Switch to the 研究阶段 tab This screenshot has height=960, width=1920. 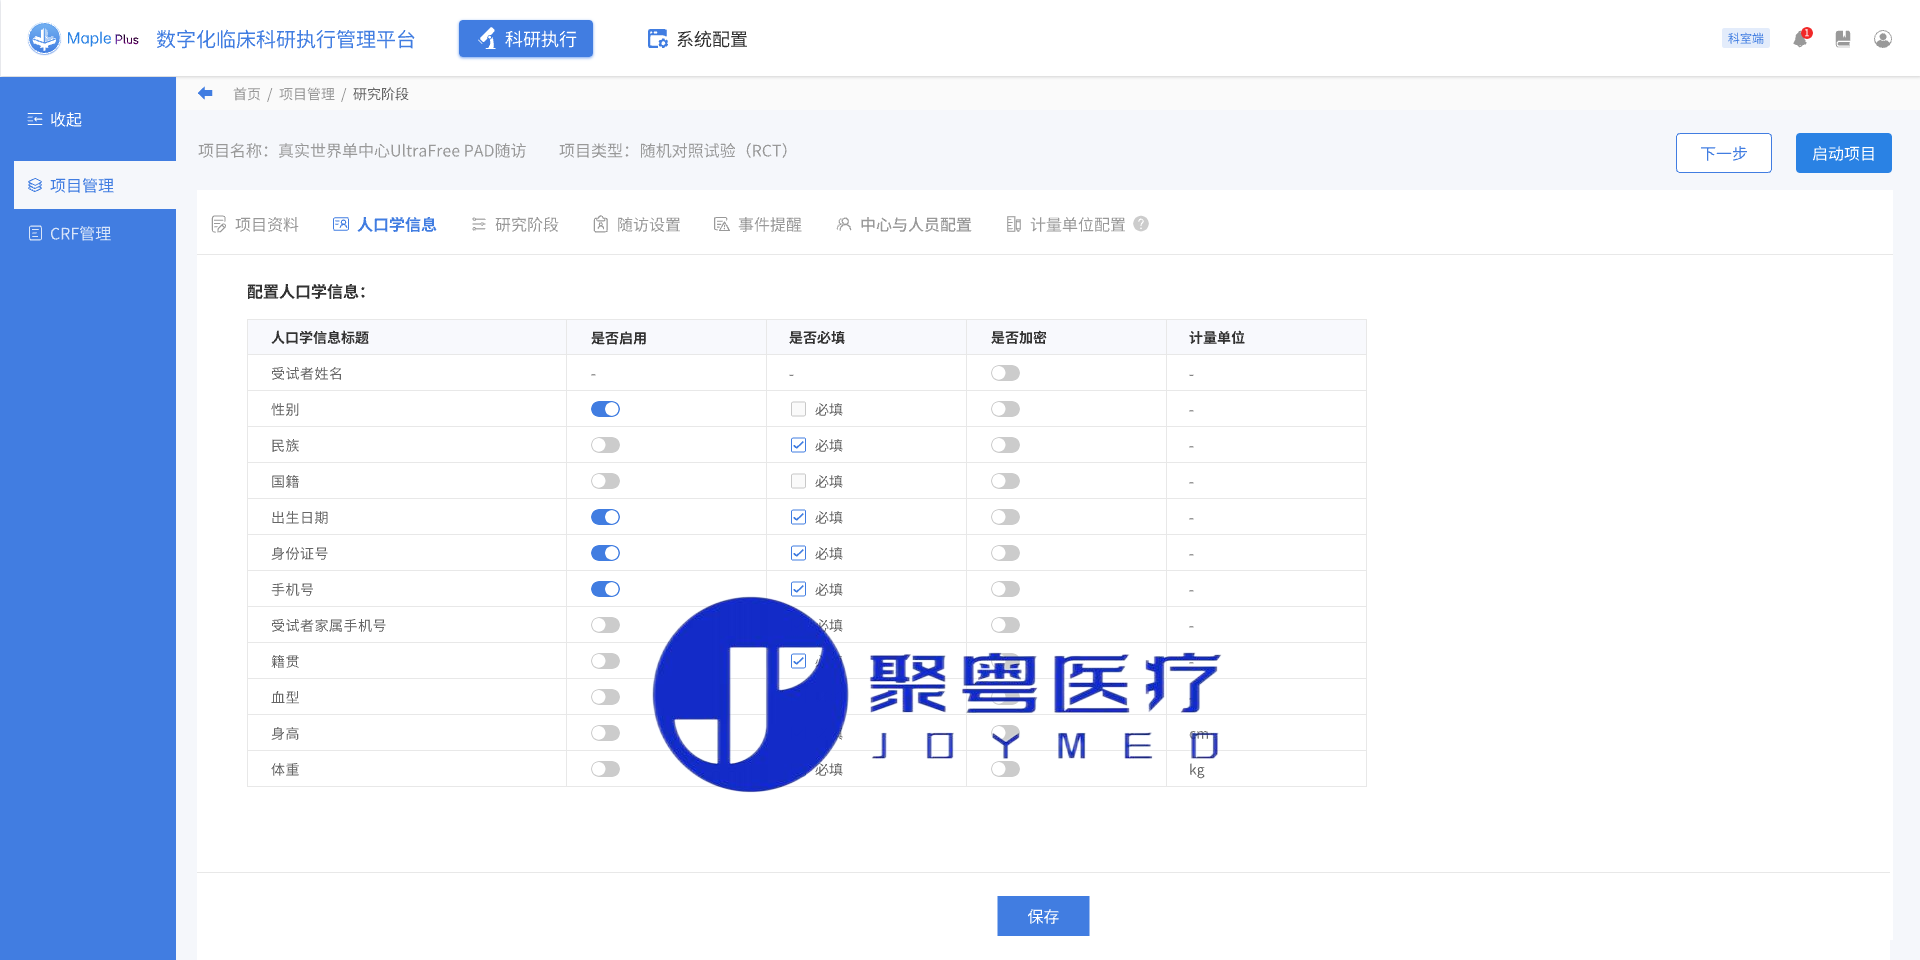click(515, 224)
